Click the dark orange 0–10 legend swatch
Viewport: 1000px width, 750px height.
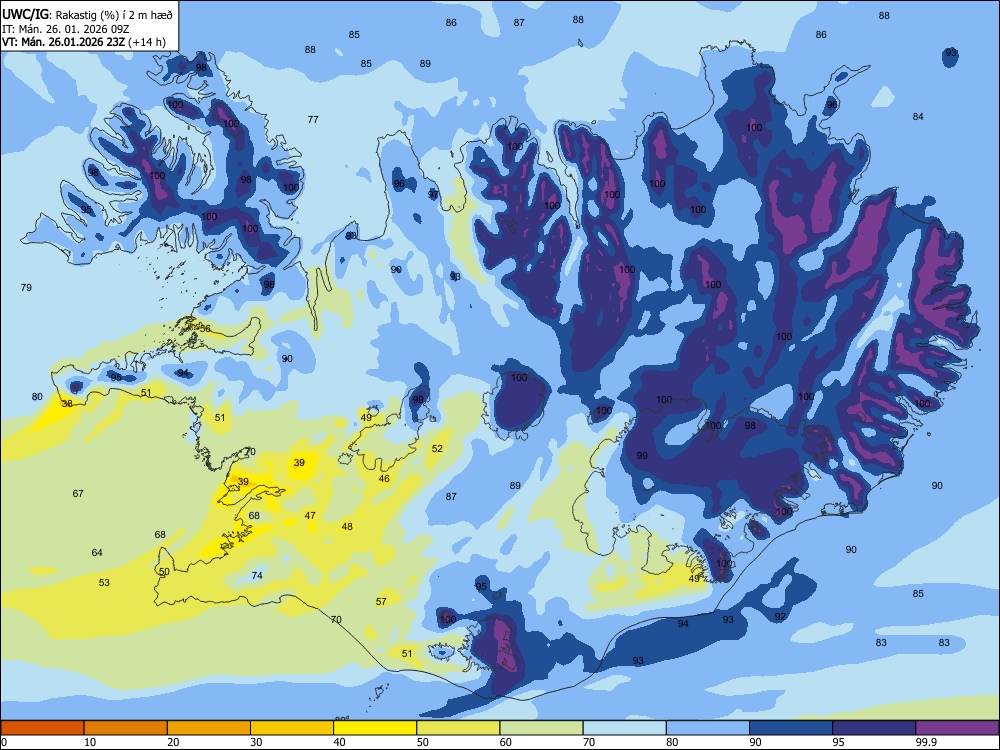[x=42, y=728]
